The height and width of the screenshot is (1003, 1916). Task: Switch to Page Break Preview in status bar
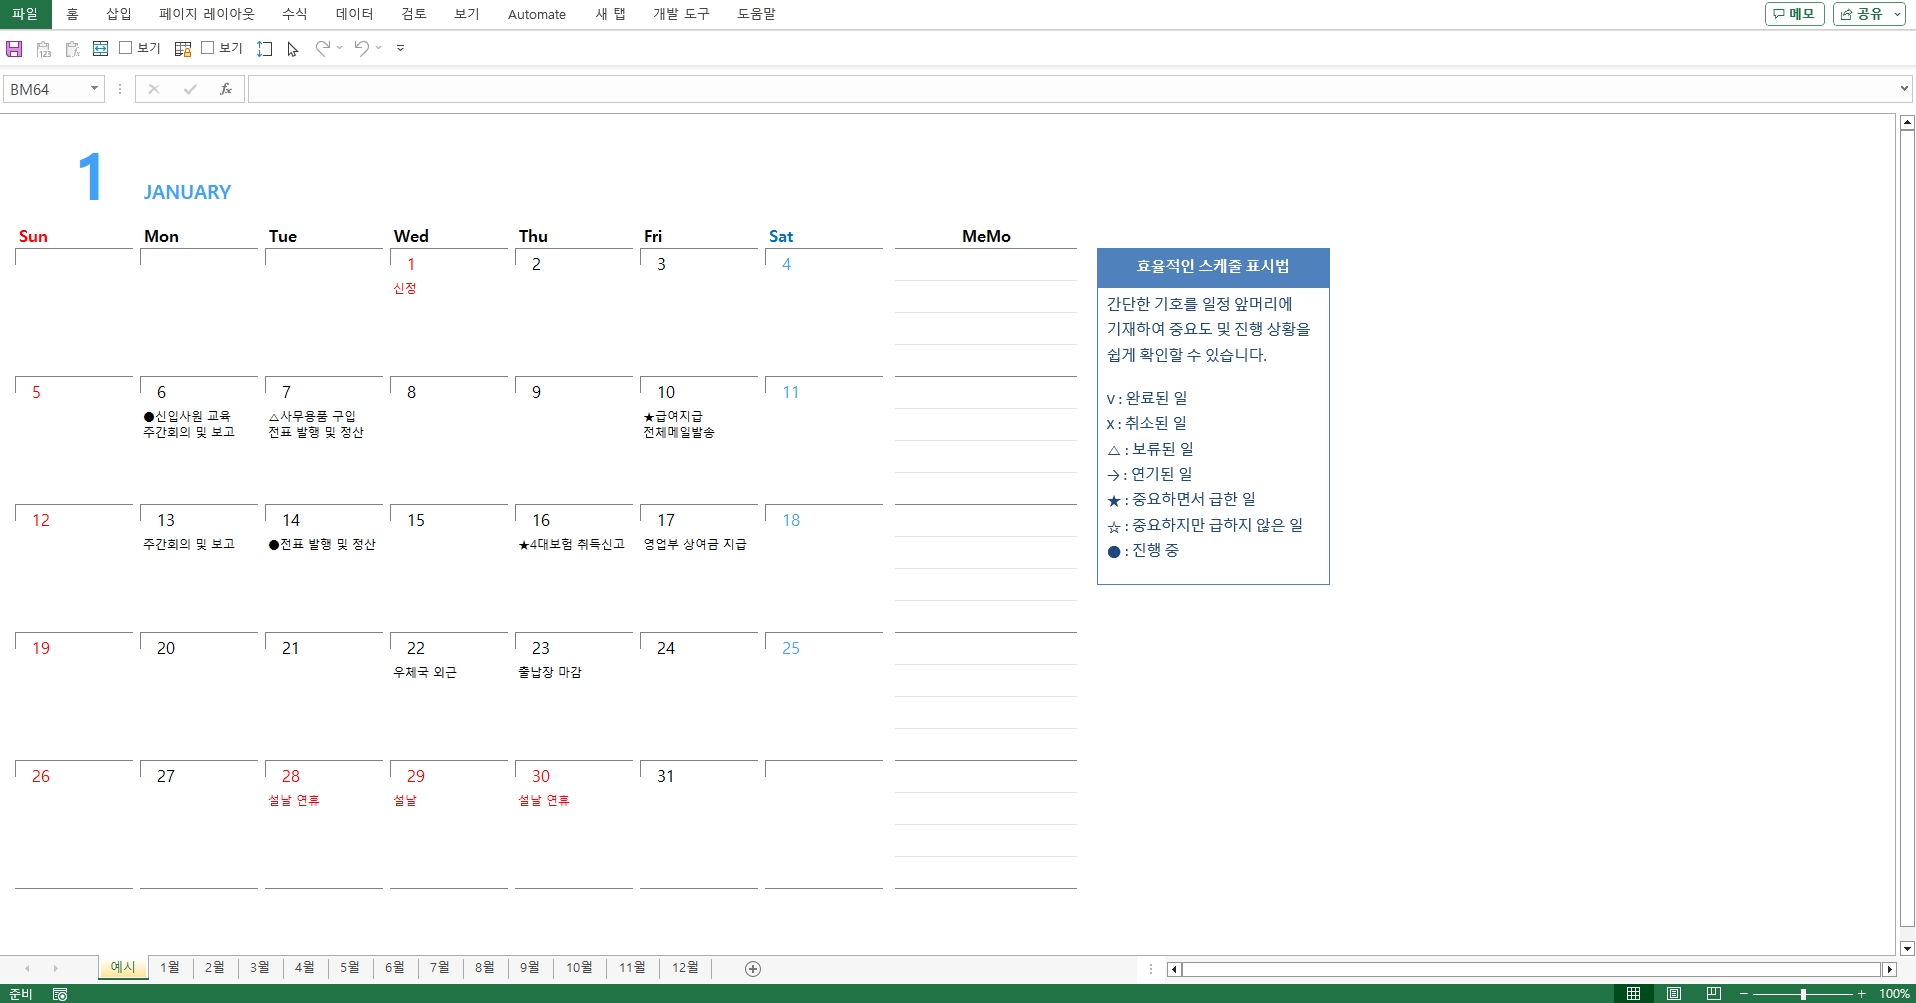point(1713,993)
